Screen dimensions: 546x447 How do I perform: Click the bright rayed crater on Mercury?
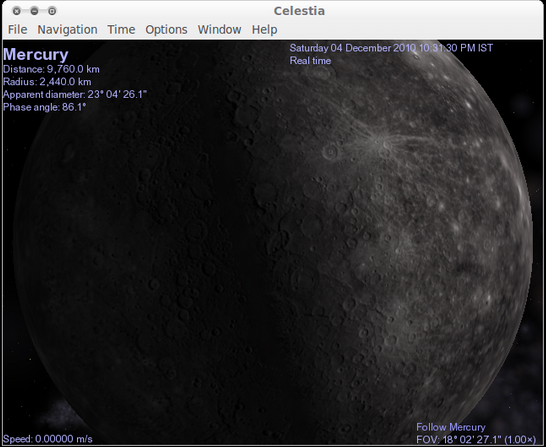tap(386, 144)
